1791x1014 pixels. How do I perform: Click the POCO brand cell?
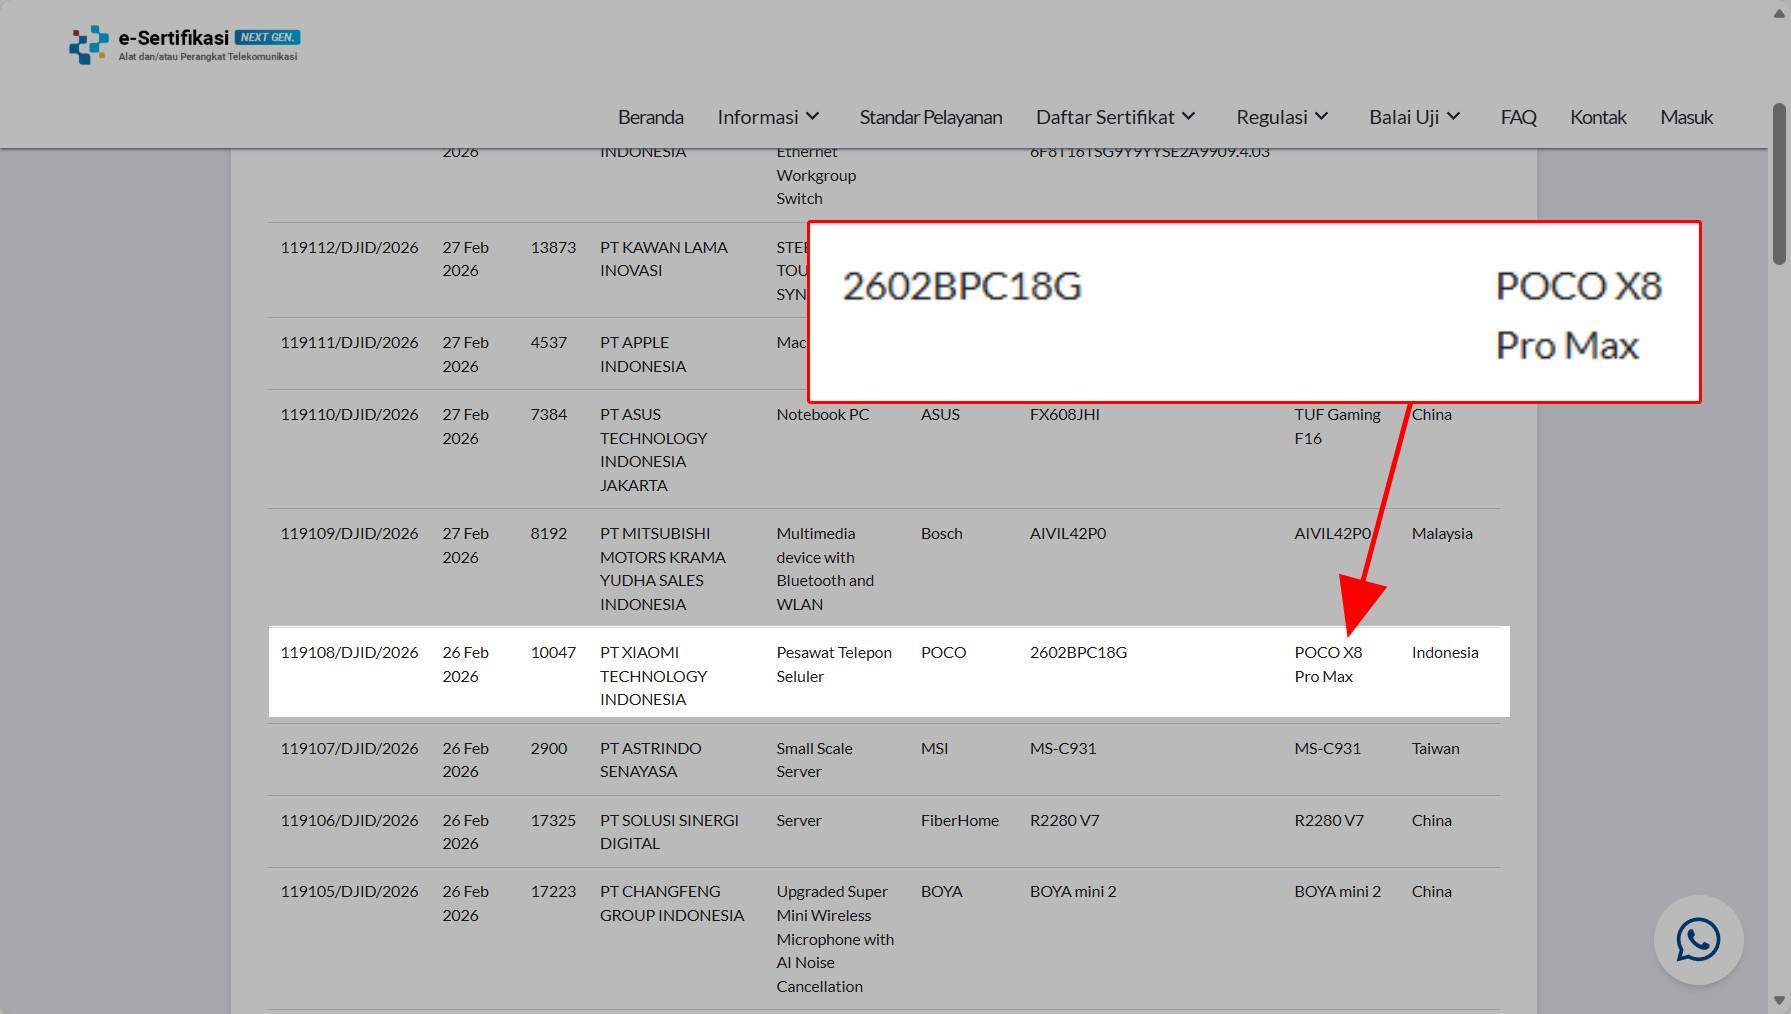click(943, 652)
